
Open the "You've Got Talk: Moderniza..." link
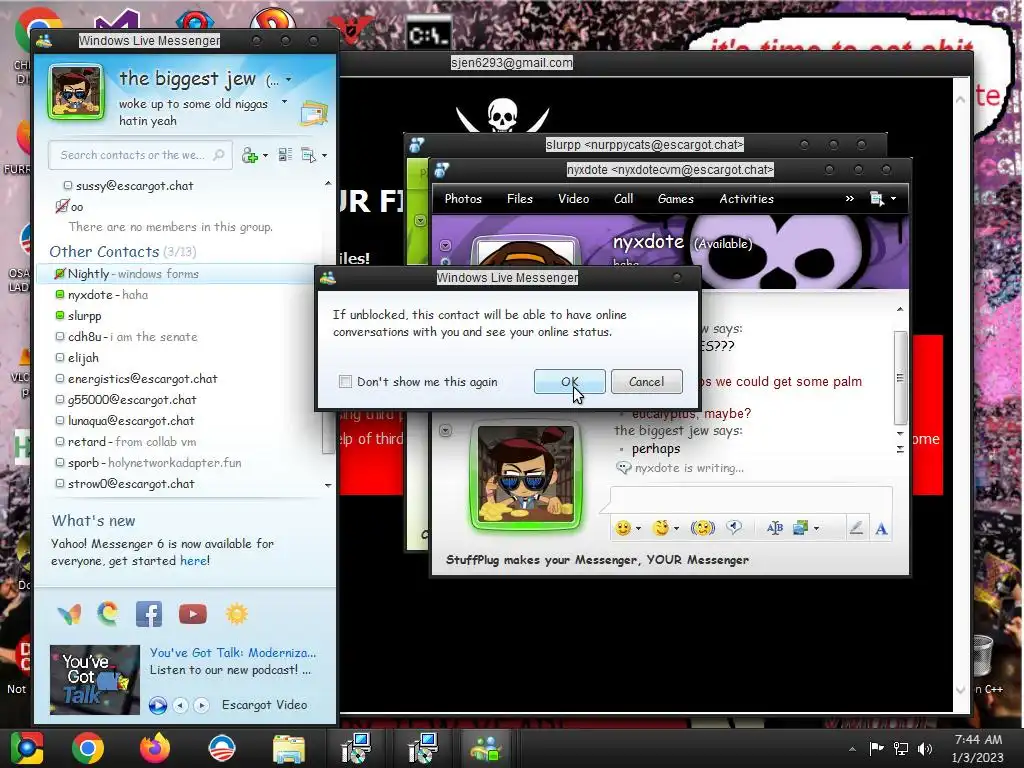click(x=232, y=652)
